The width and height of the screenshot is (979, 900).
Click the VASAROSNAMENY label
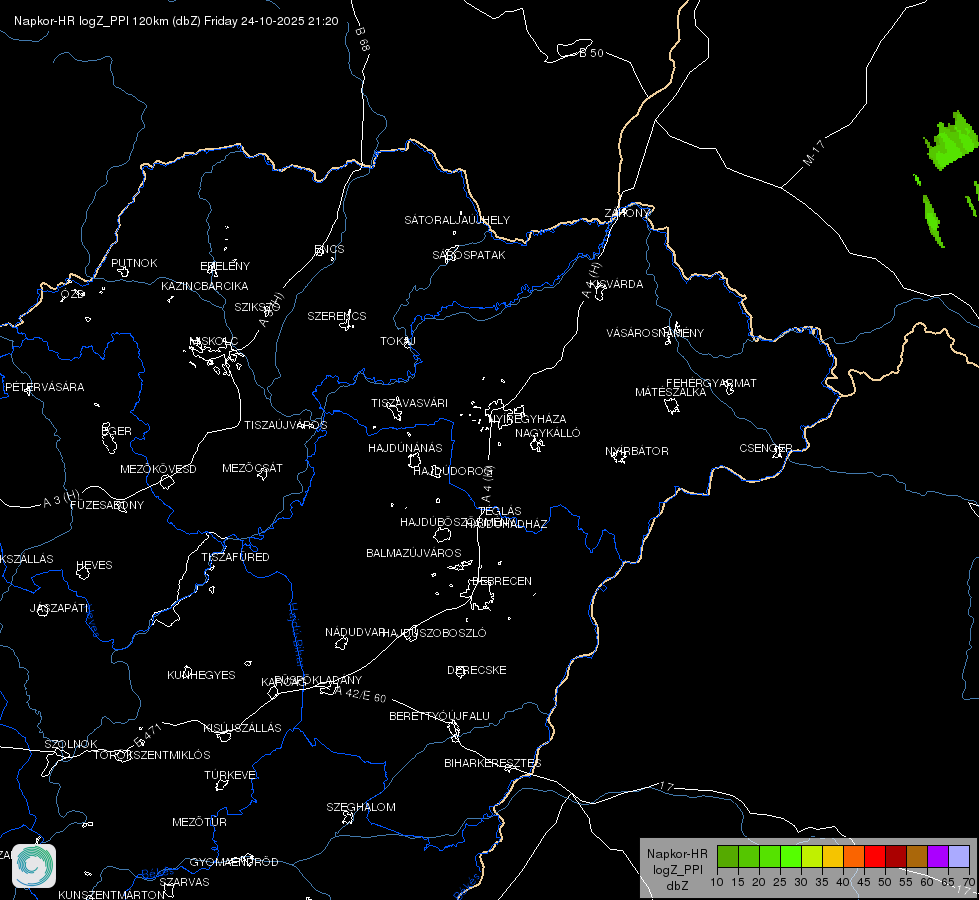pos(655,333)
